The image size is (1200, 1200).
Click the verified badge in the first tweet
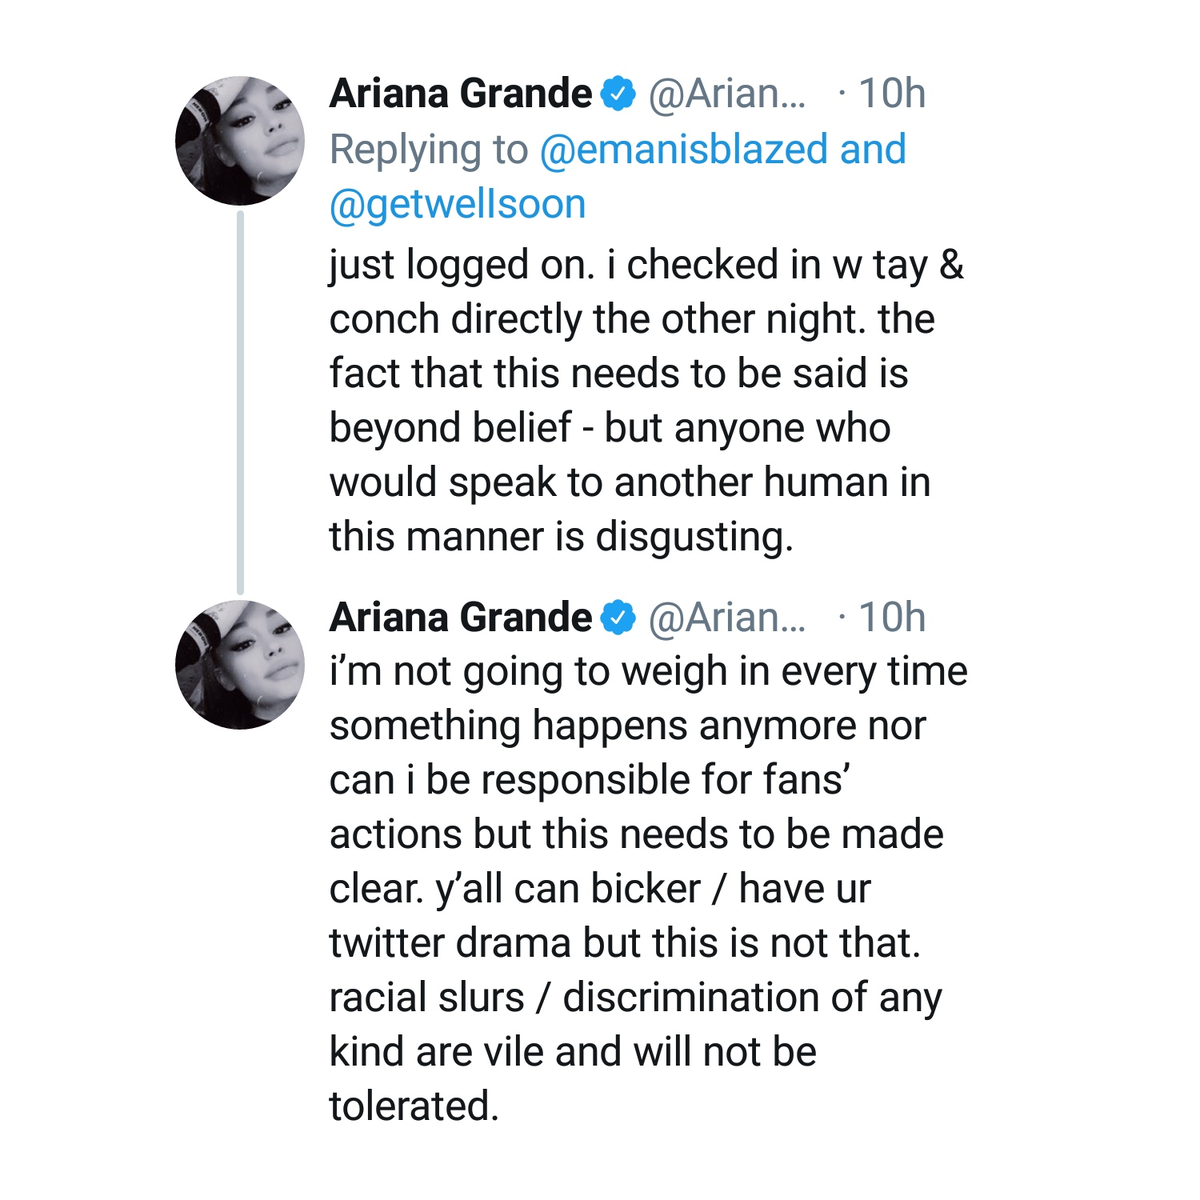click(618, 94)
